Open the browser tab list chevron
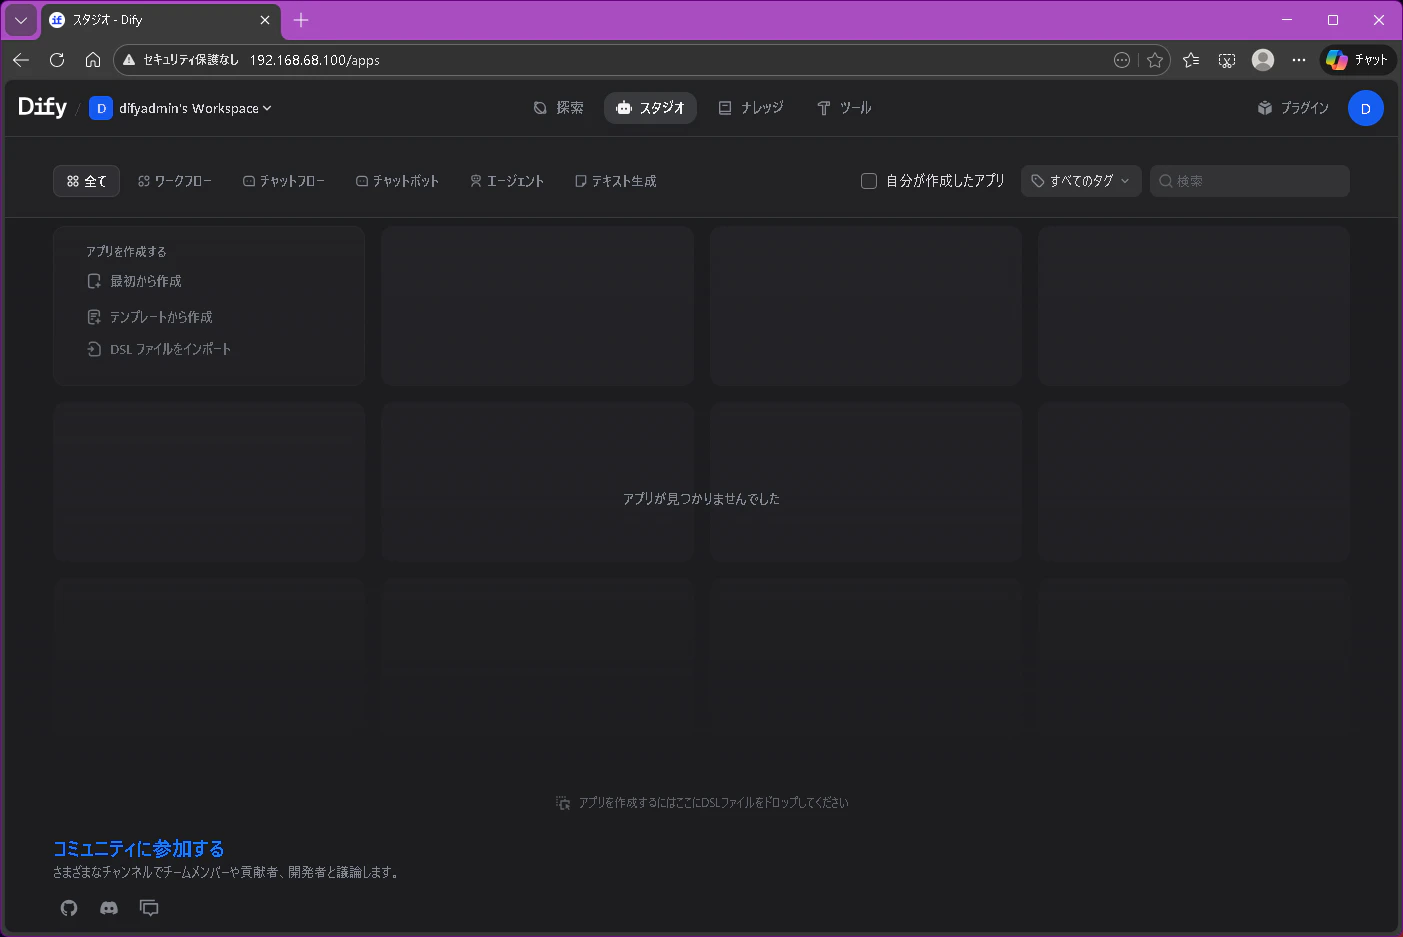 pyautogui.click(x=20, y=20)
